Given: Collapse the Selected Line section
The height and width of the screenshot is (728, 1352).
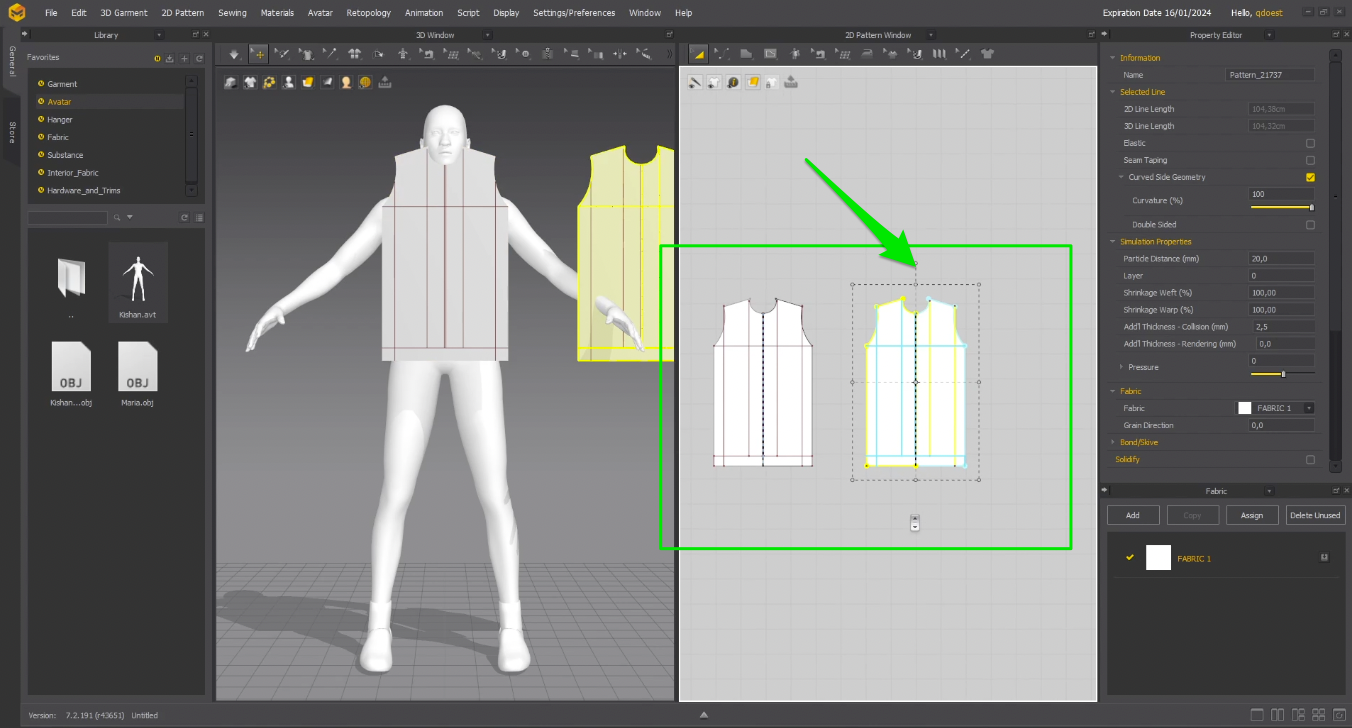Looking at the screenshot, I should (x=1112, y=92).
